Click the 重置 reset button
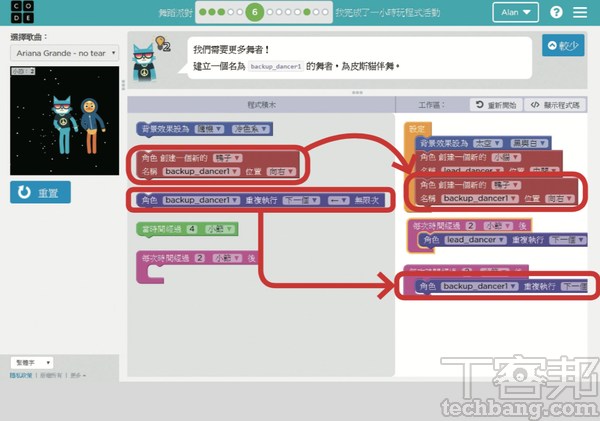The image size is (600, 421). [40, 192]
